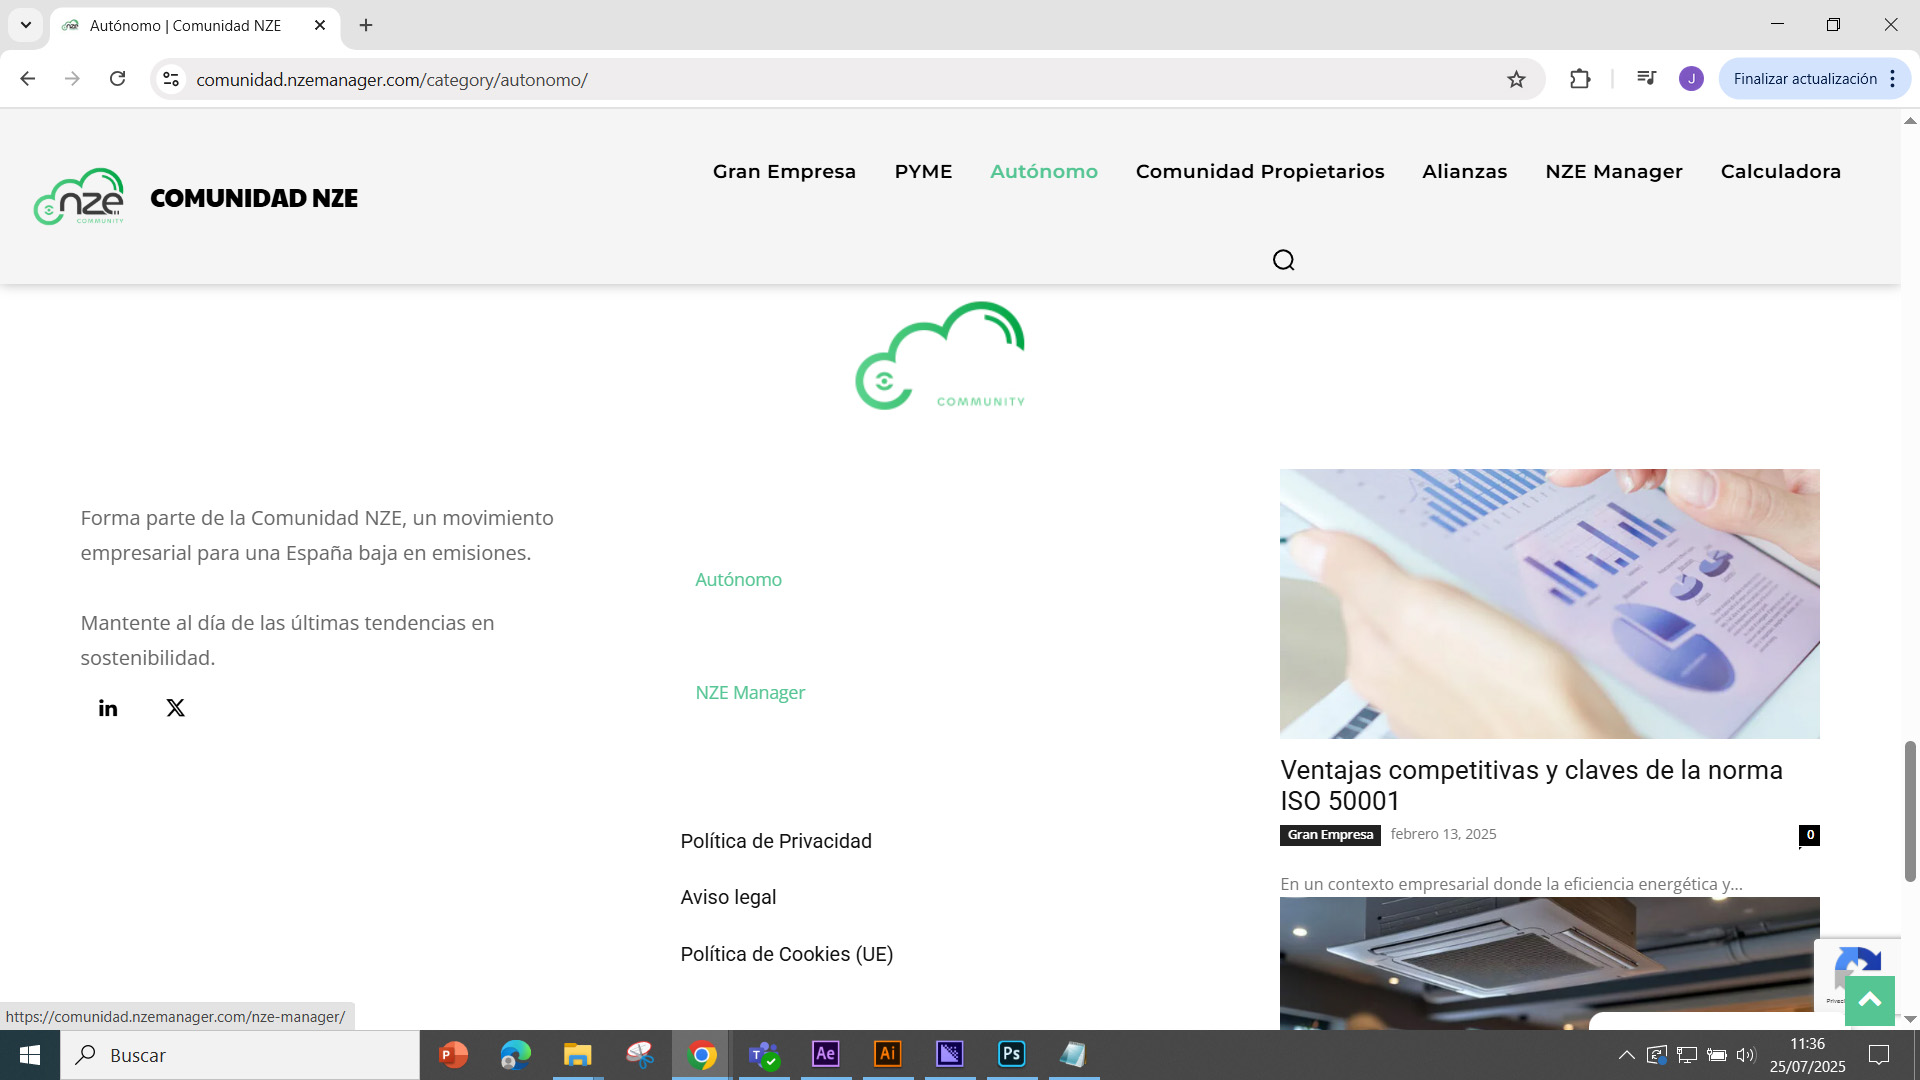Go back to the previous page
The height and width of the screenshot is (1080, 1920).
point(28,79)
